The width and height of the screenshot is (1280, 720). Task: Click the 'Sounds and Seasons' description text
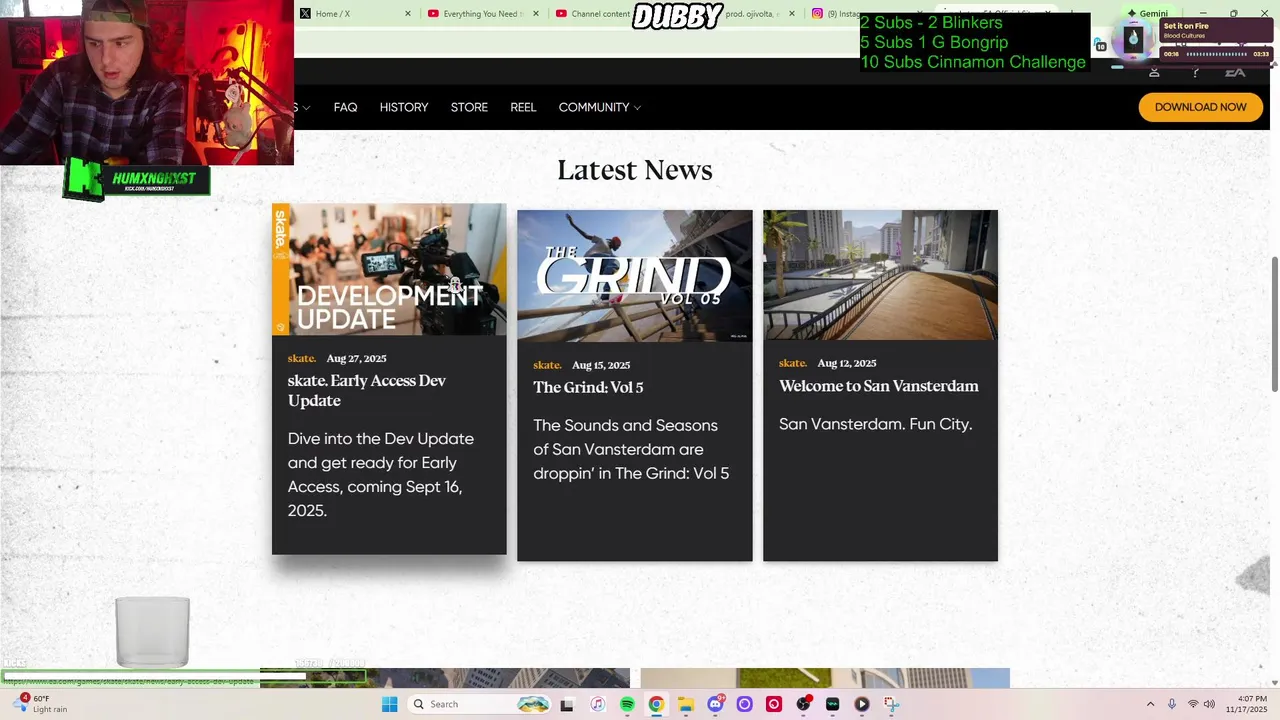[631, 449]
